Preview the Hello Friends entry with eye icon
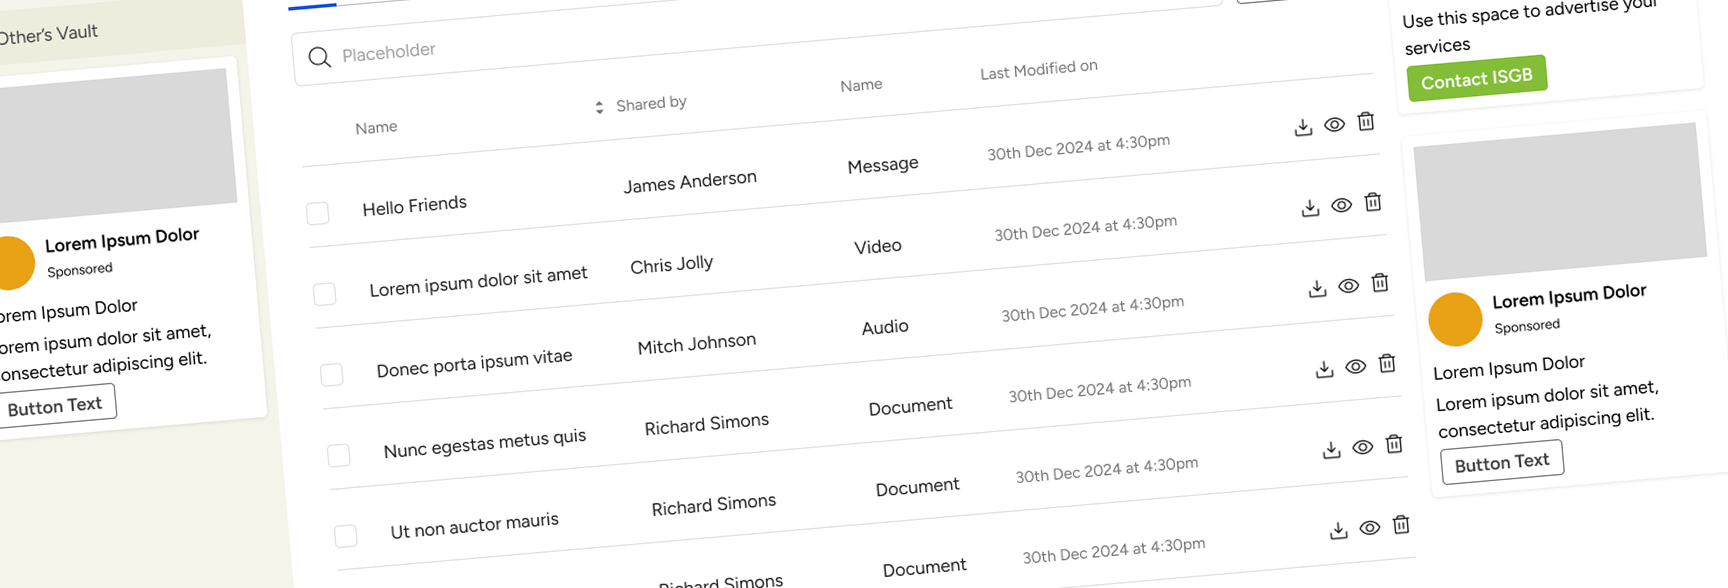 (1334, 125)
